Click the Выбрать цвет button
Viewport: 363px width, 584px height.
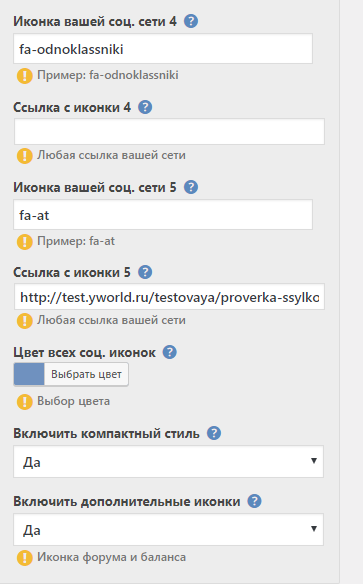click(x=86, y=374)
